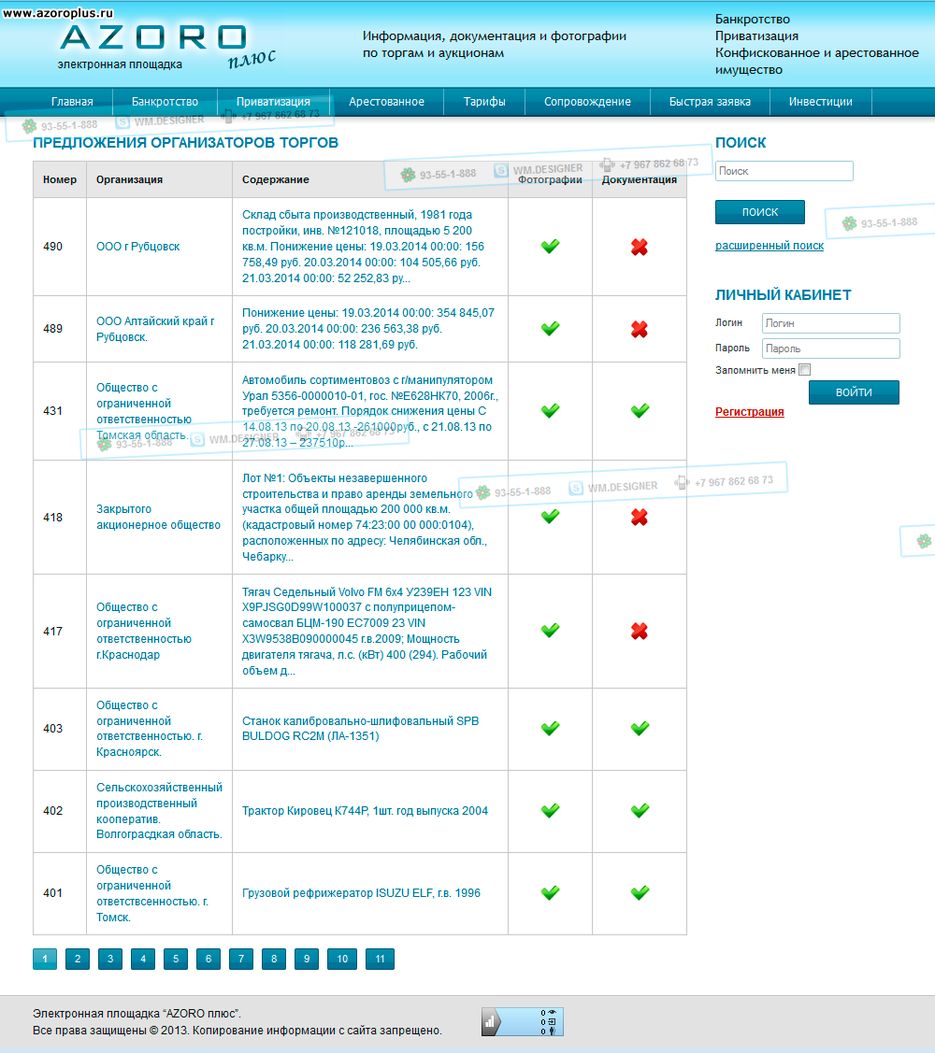Go to page 8 of results
The width and height of the screenshot is (935, 1053).
click(x=273, y=959)
